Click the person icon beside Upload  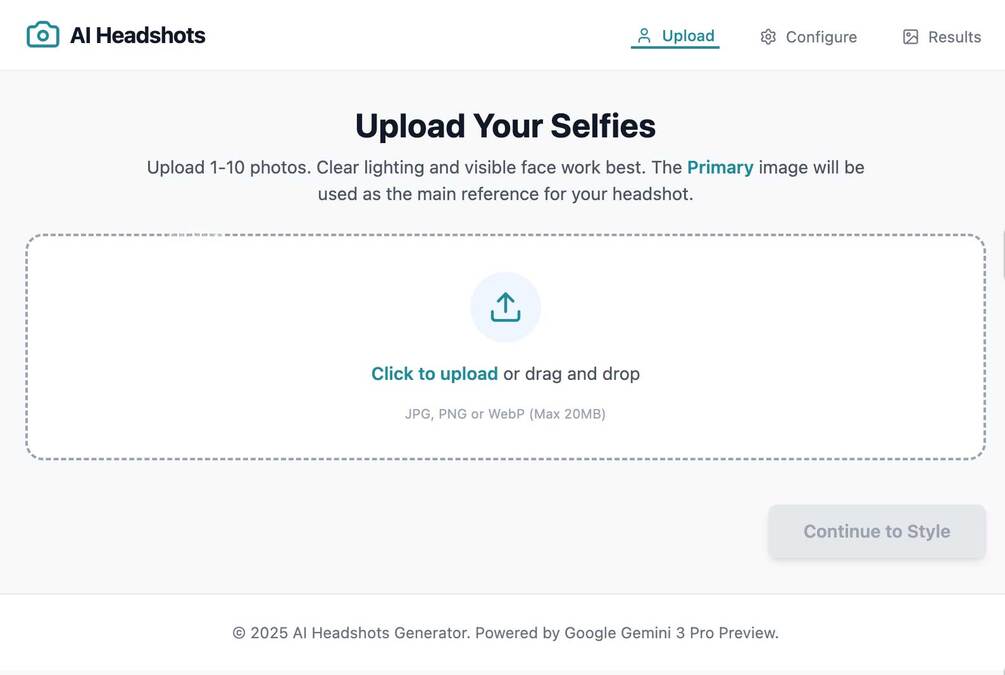point(644,36)
